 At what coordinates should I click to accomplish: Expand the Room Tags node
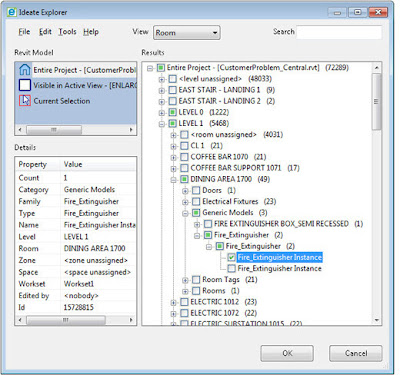click(x=185, y=280)
